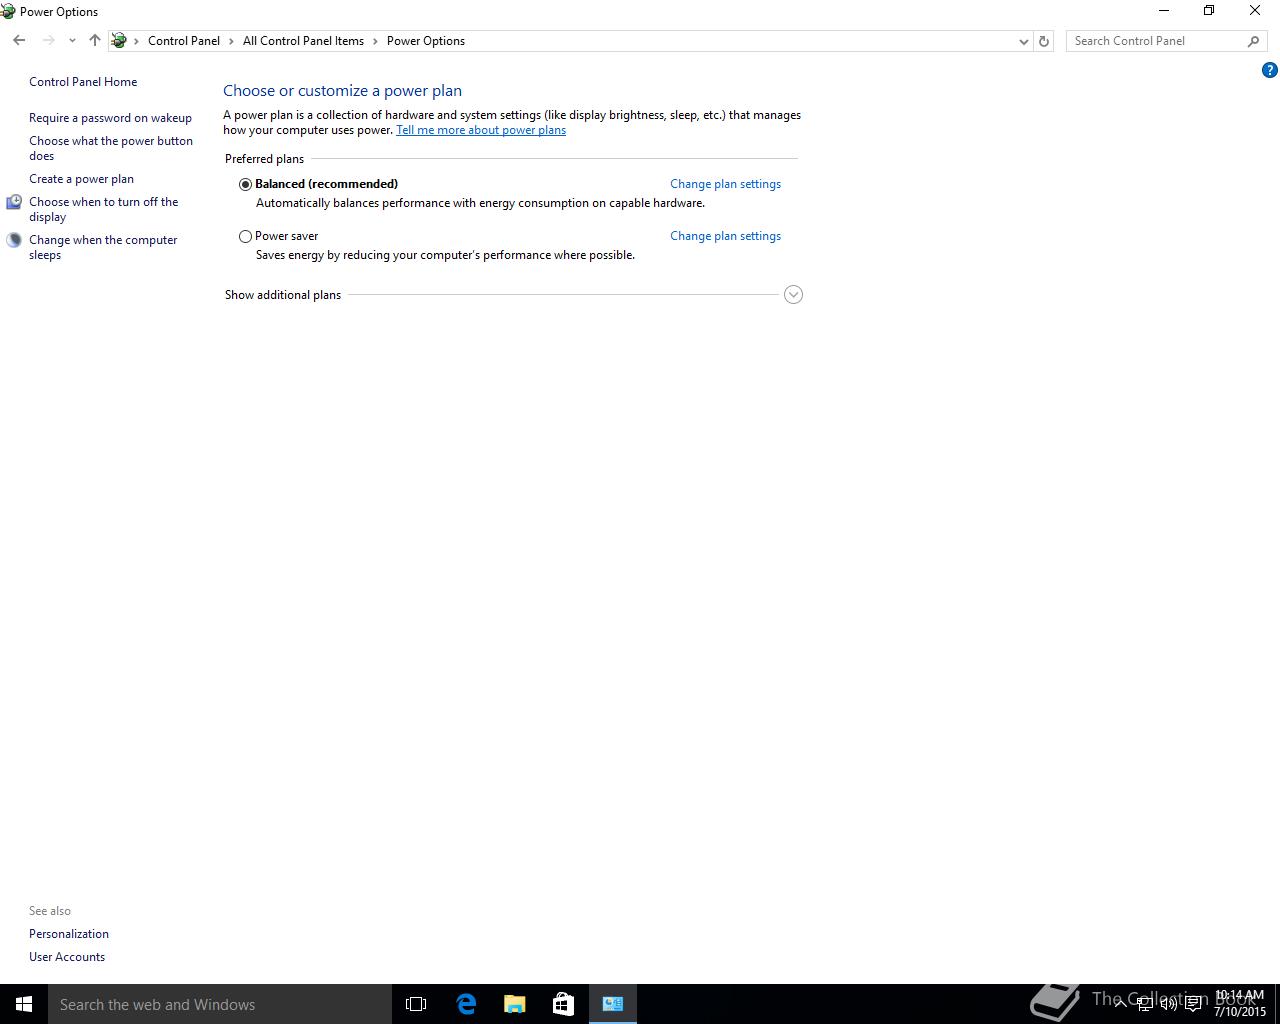Open Task View on the taskbar
1280x1024 pixels.
click(x=416, y=1004)
